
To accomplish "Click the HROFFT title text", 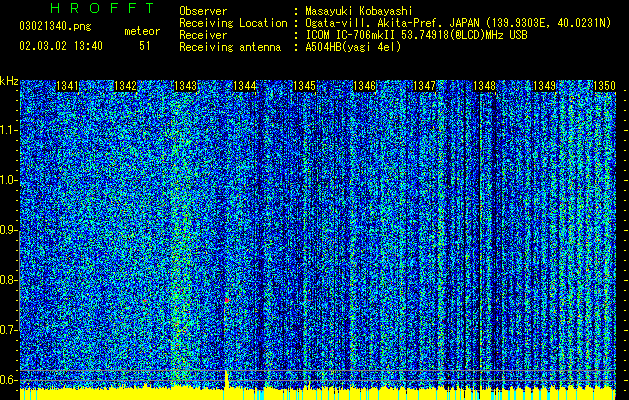I will pos(102,8).
